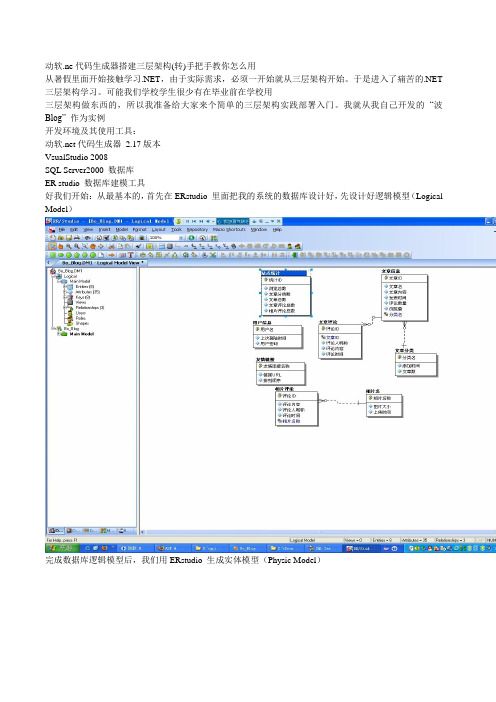Select the Be_Blog.DM1 Logical Model View tab

click(101, 263)
